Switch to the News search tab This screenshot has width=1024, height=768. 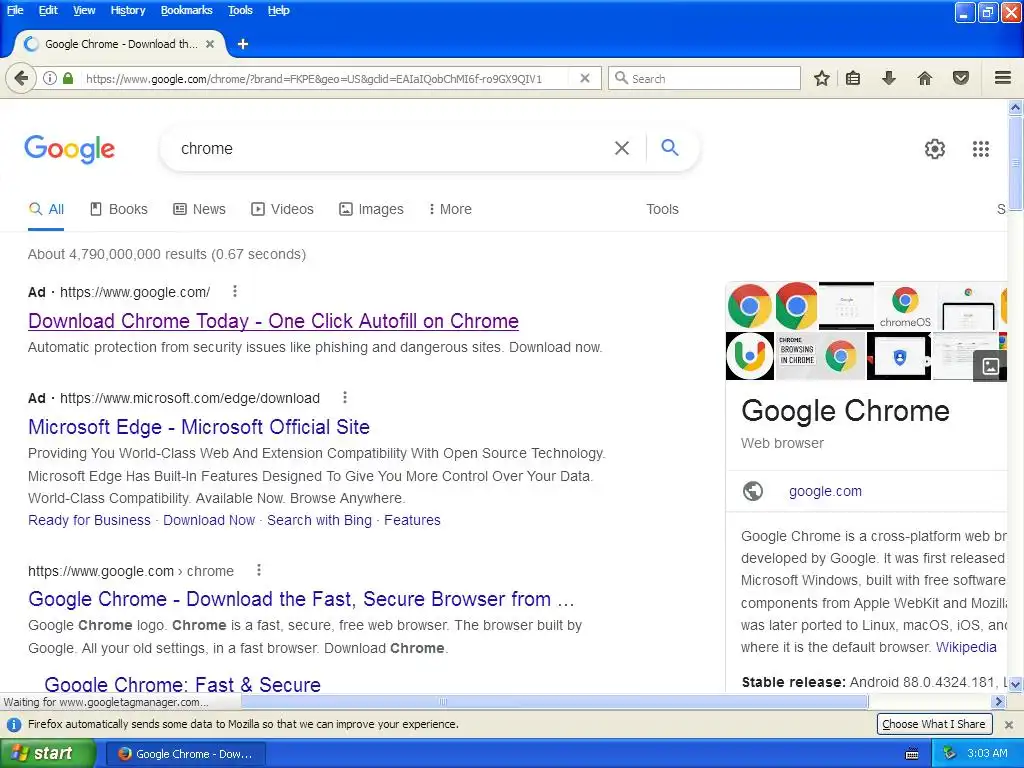tap(199, 209)
